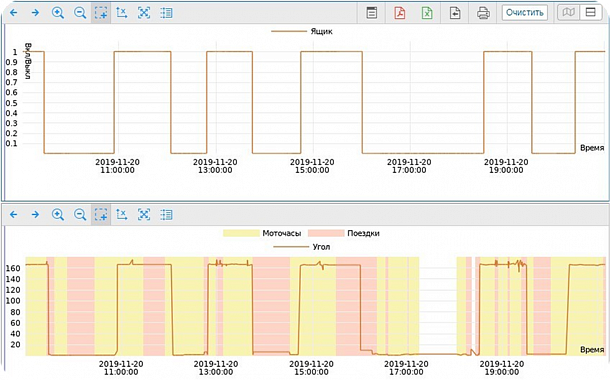Click 17:00:00 time label on lower chart

(x=406, y=368)
